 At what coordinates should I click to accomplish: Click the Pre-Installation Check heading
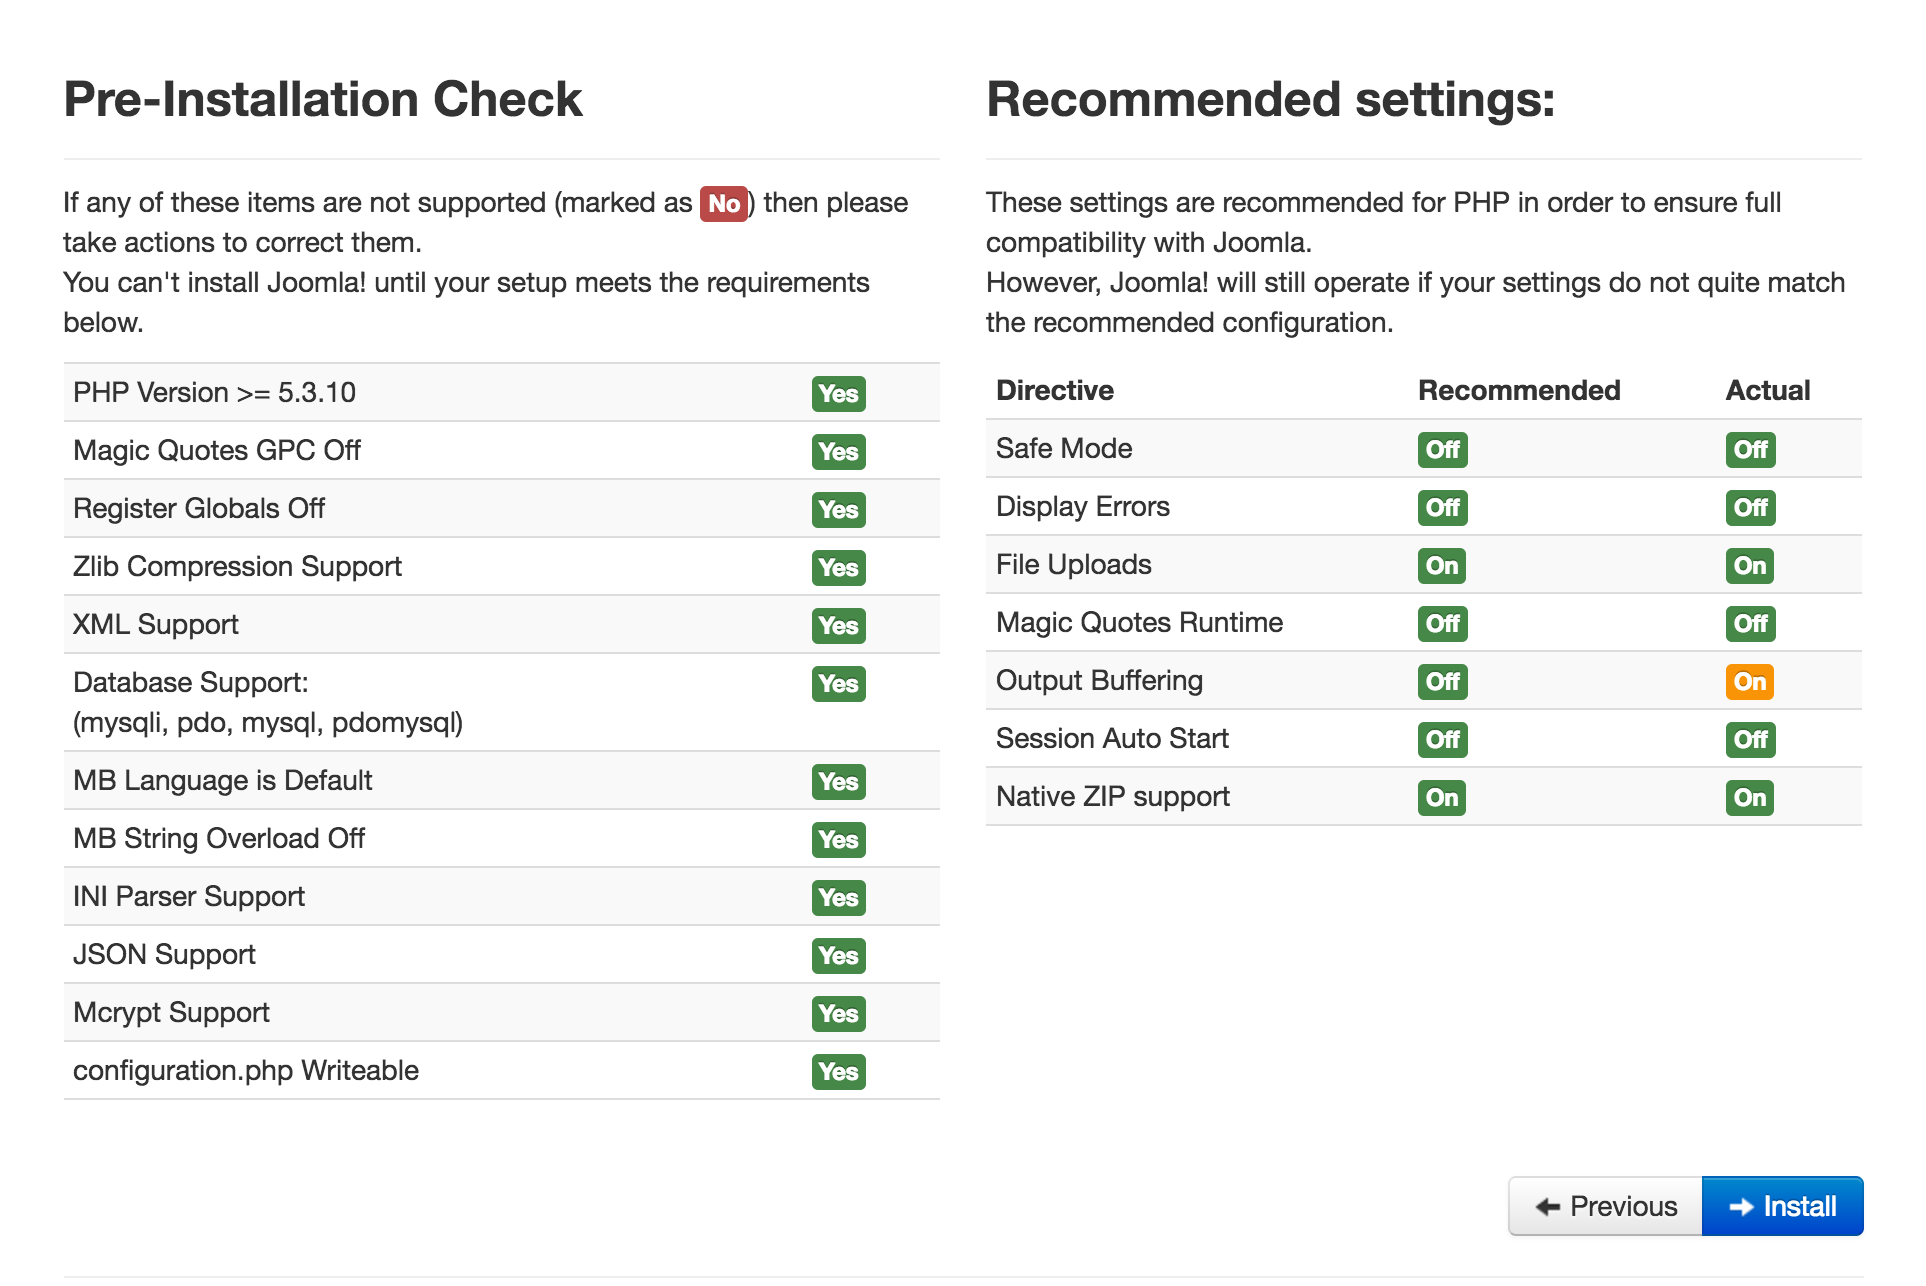(x=322, y=98)
